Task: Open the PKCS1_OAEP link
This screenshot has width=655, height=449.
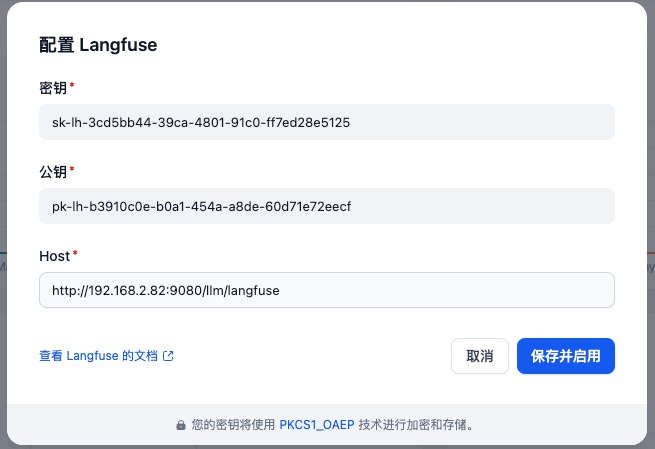Action: [x=317, y=425]
